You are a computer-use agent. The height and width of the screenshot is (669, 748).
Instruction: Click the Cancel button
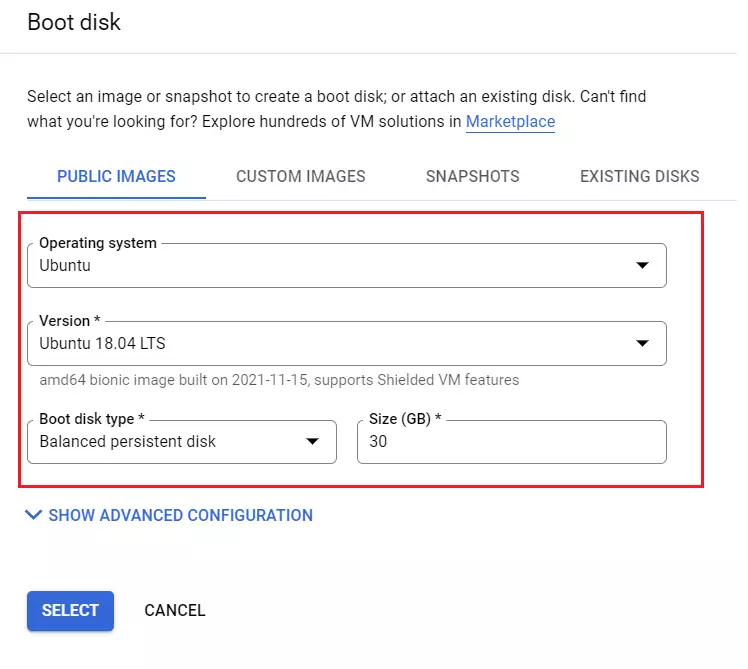[175, 610]
